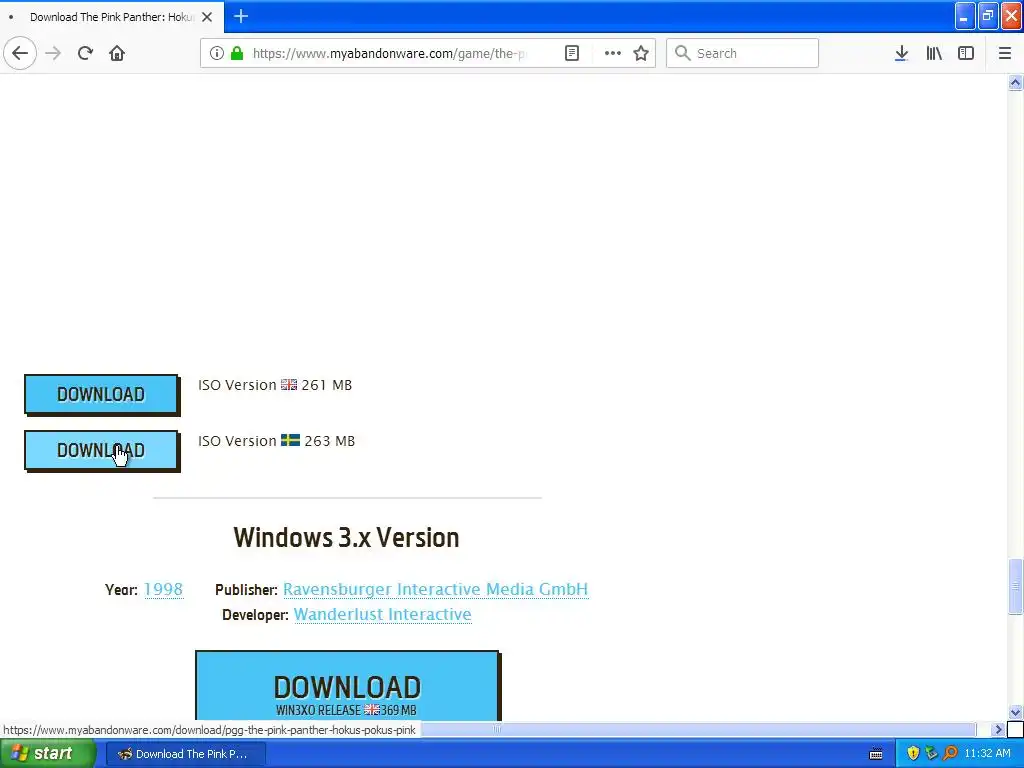The image size is (1024, 768).
Task: Click the 11:32 AM system clock
Action: (987, 754)
